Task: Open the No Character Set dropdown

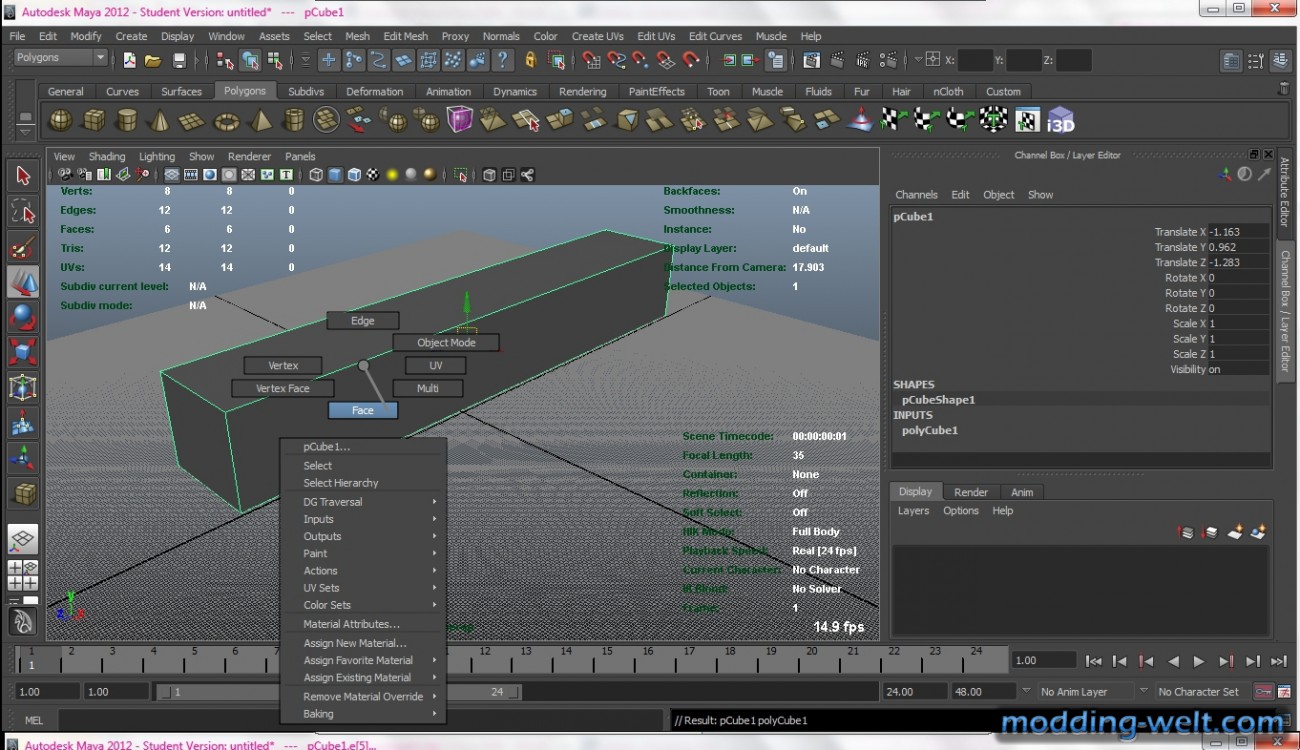Action: (x=1201, y=691)
